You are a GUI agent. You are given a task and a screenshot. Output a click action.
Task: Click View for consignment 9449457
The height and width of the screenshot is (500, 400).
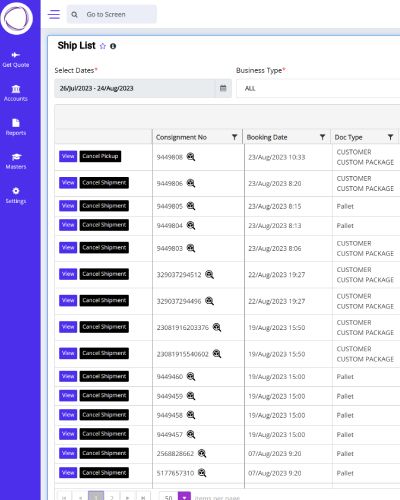tap(68, 434)
